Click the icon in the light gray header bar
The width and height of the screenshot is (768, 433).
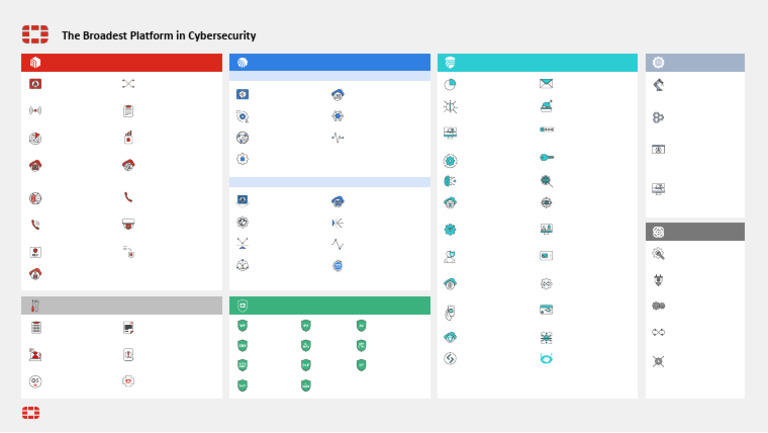tap(35, 305)
